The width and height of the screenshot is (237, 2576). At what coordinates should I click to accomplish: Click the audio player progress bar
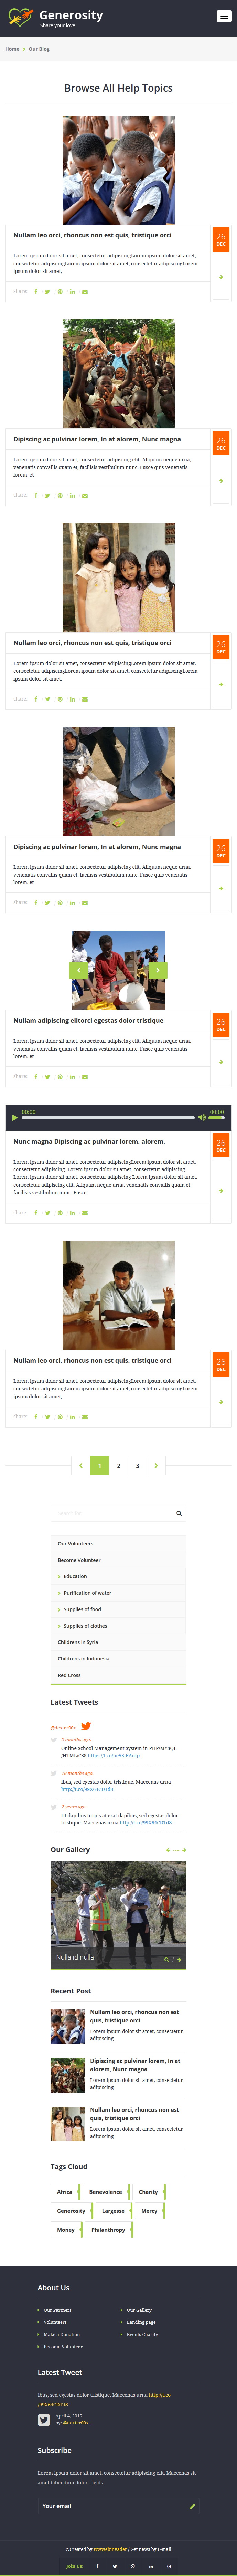(x=108, y=1117)
